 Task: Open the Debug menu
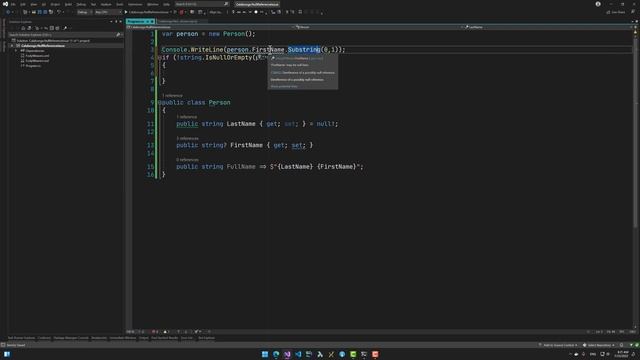pyautogui.click(x=81, y=4)
